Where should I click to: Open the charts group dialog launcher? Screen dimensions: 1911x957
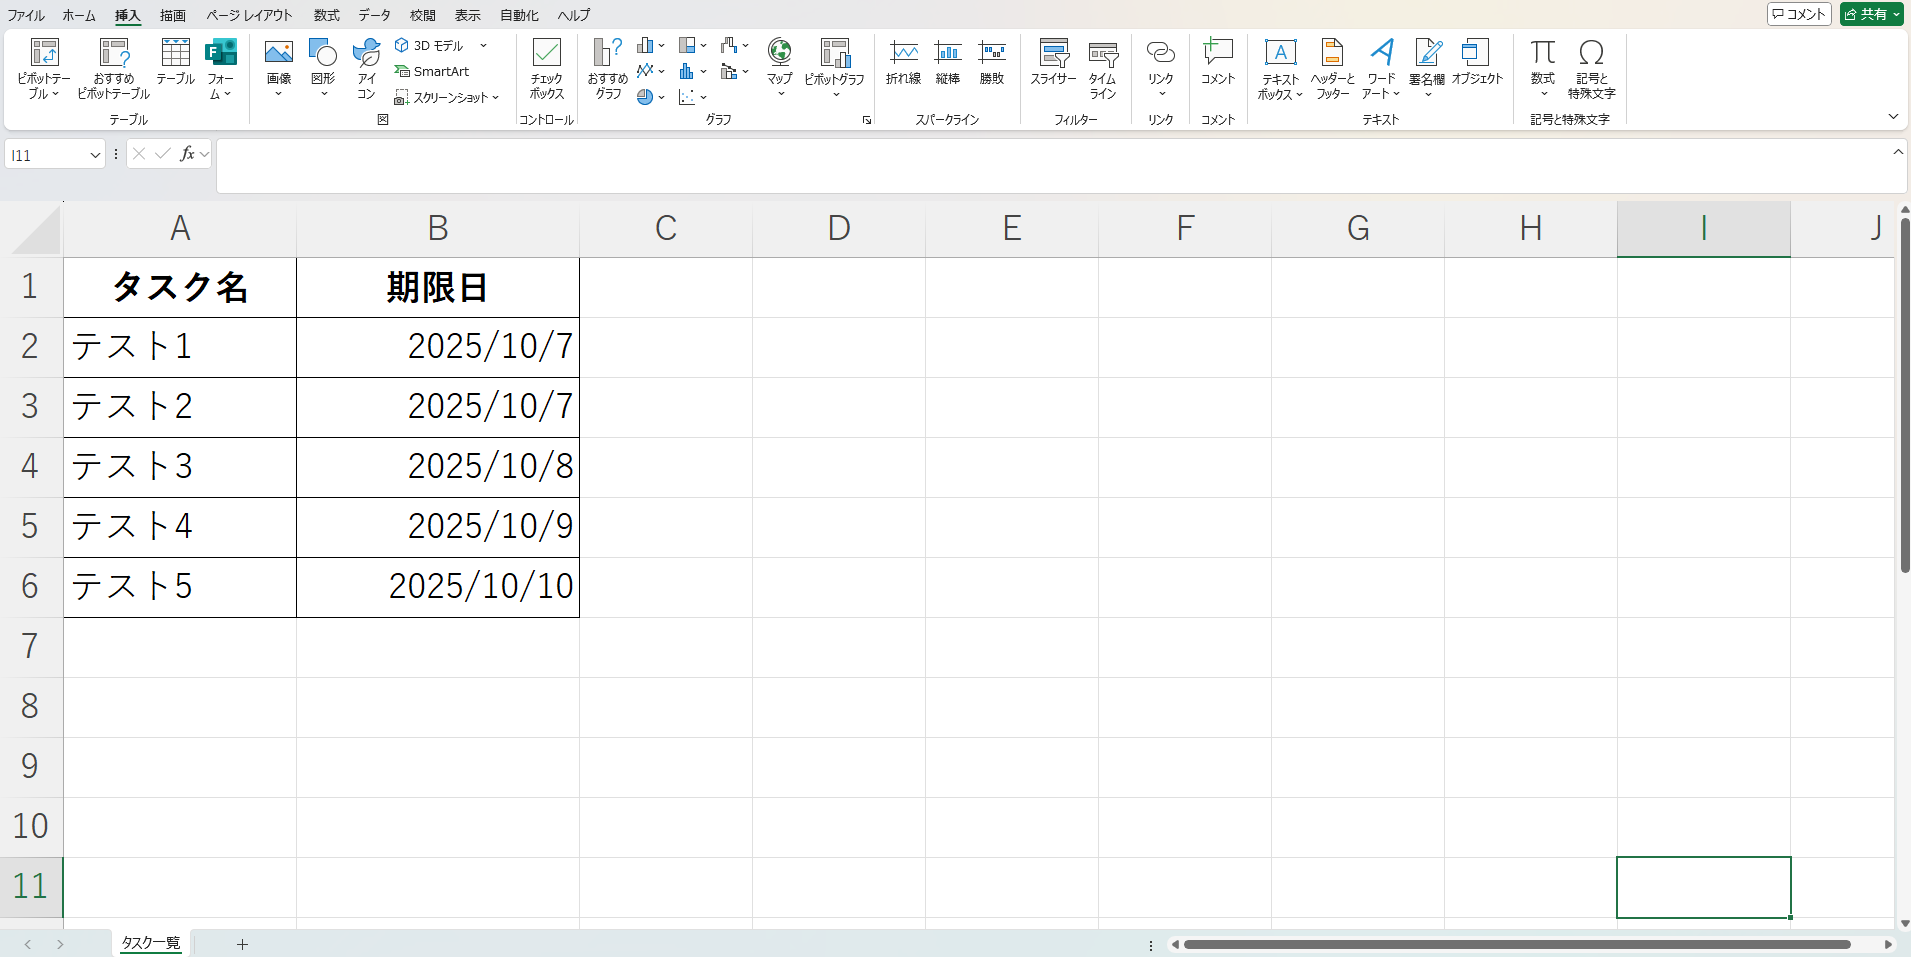click(867, 120)
